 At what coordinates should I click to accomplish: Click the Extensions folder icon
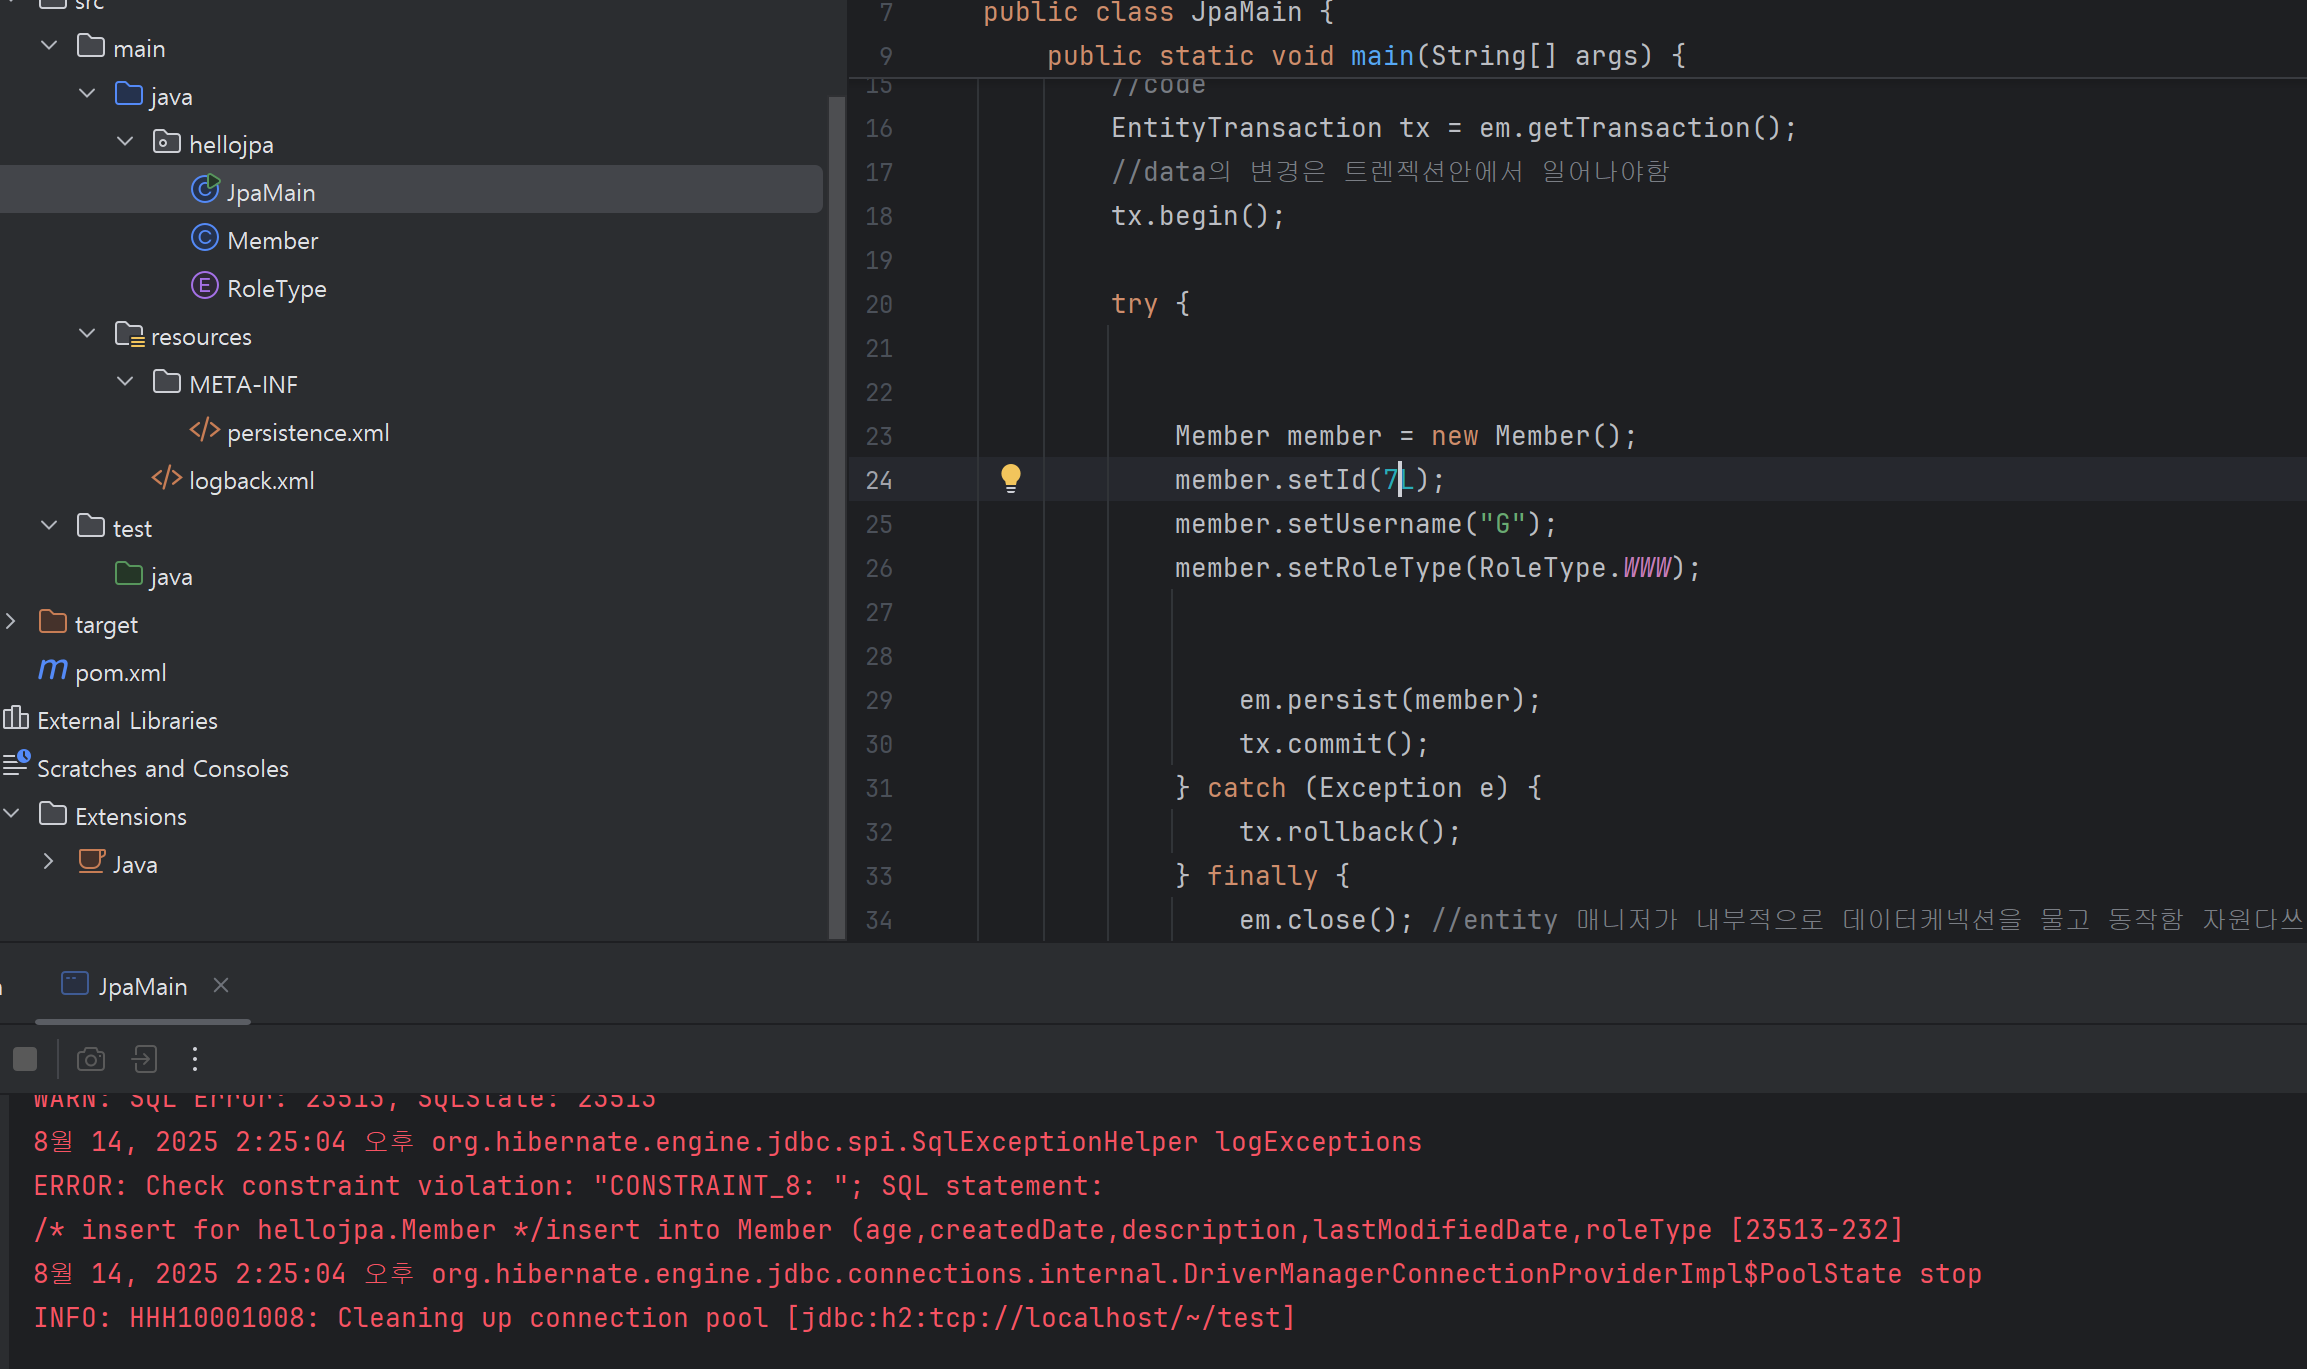click(x=53, y=814)
